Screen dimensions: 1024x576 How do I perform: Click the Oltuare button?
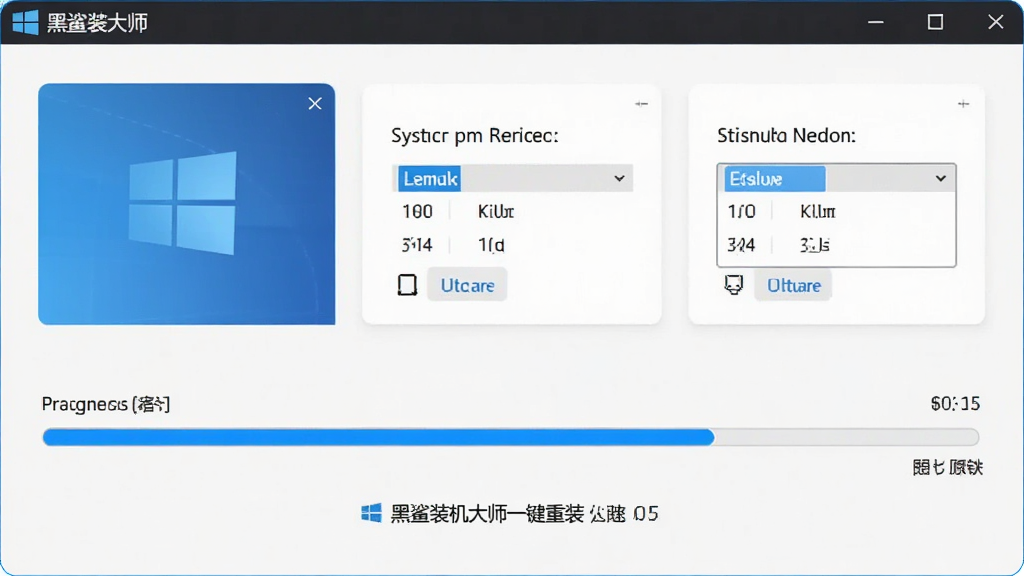(793, 285)
